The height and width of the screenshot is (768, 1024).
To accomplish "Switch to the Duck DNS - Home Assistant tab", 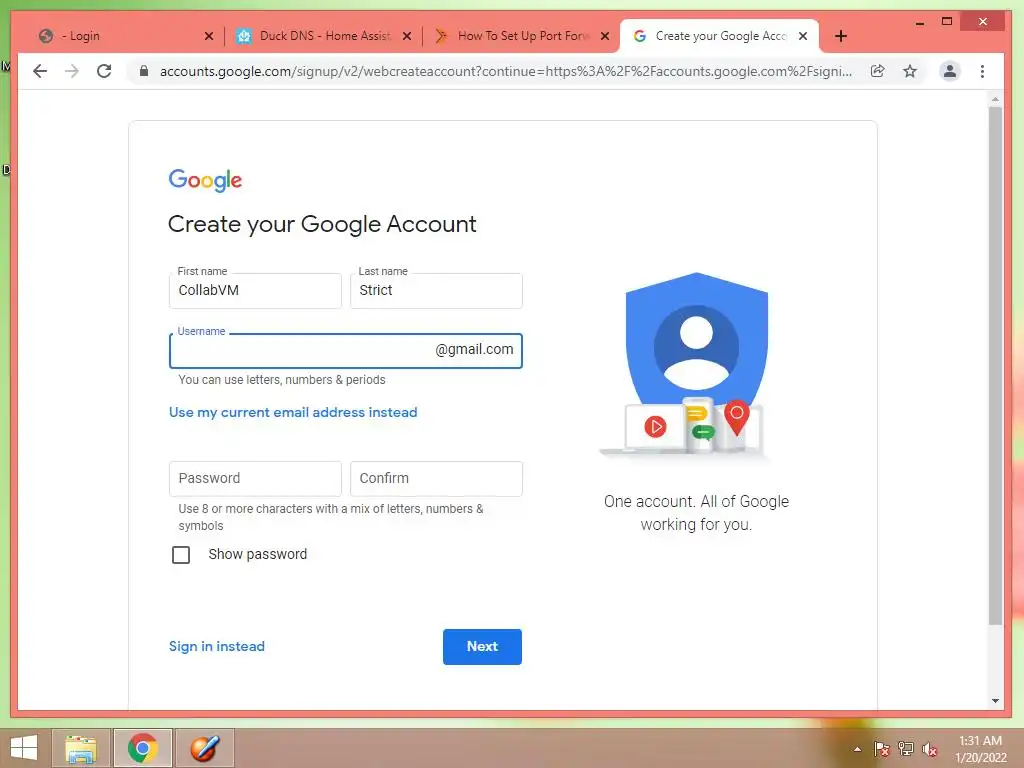I will tap(325, 37).
